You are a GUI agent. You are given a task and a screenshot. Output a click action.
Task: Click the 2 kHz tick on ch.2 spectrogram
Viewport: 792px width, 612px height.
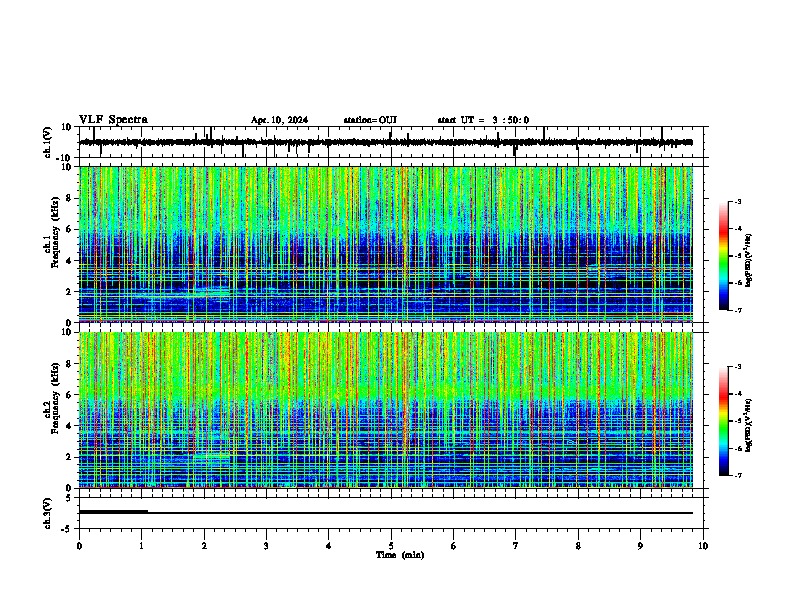click(x=70, y=457)
